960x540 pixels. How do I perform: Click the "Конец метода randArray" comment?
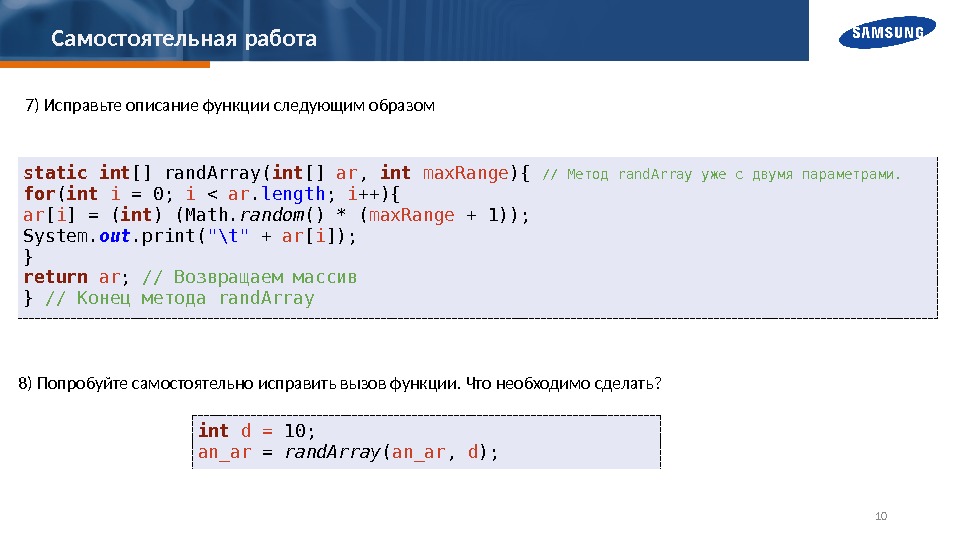click(x=179, y=298)
